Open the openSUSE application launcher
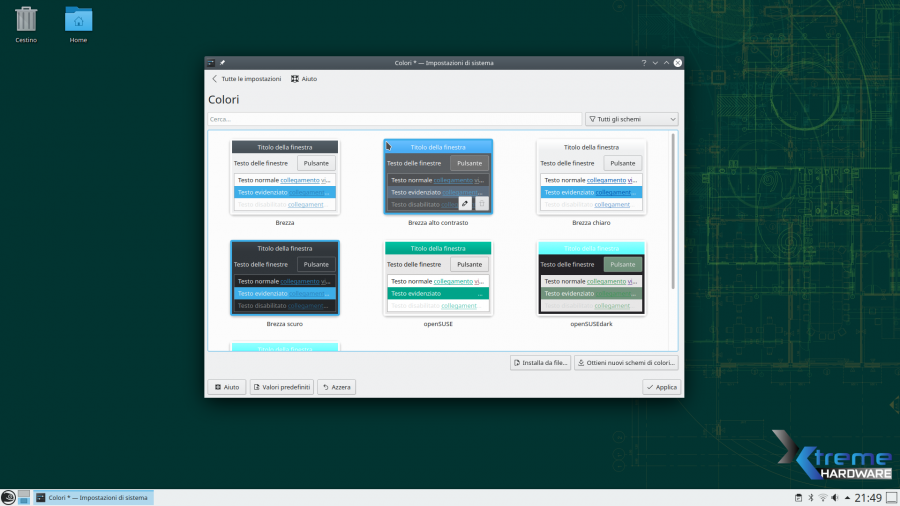The image size is (900, 506). pos(8,497)
